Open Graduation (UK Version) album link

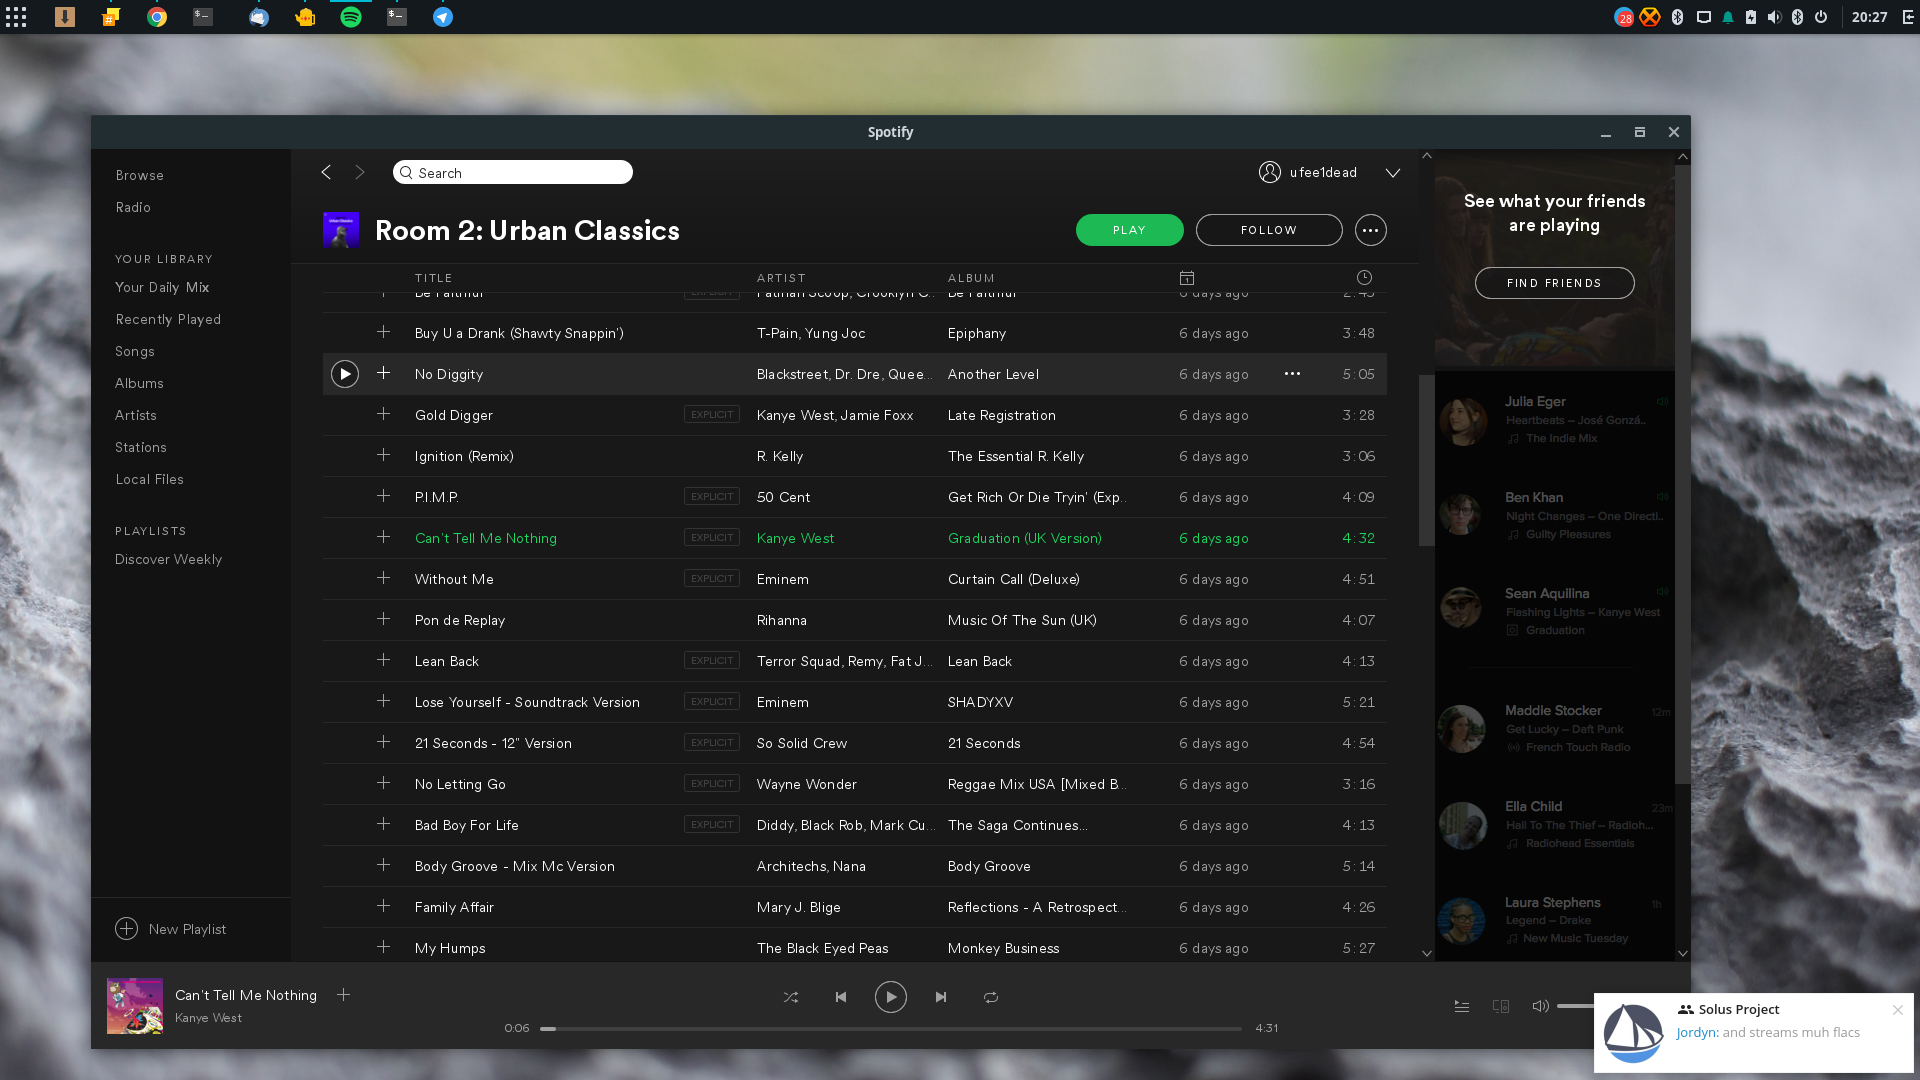[1025, 538]
